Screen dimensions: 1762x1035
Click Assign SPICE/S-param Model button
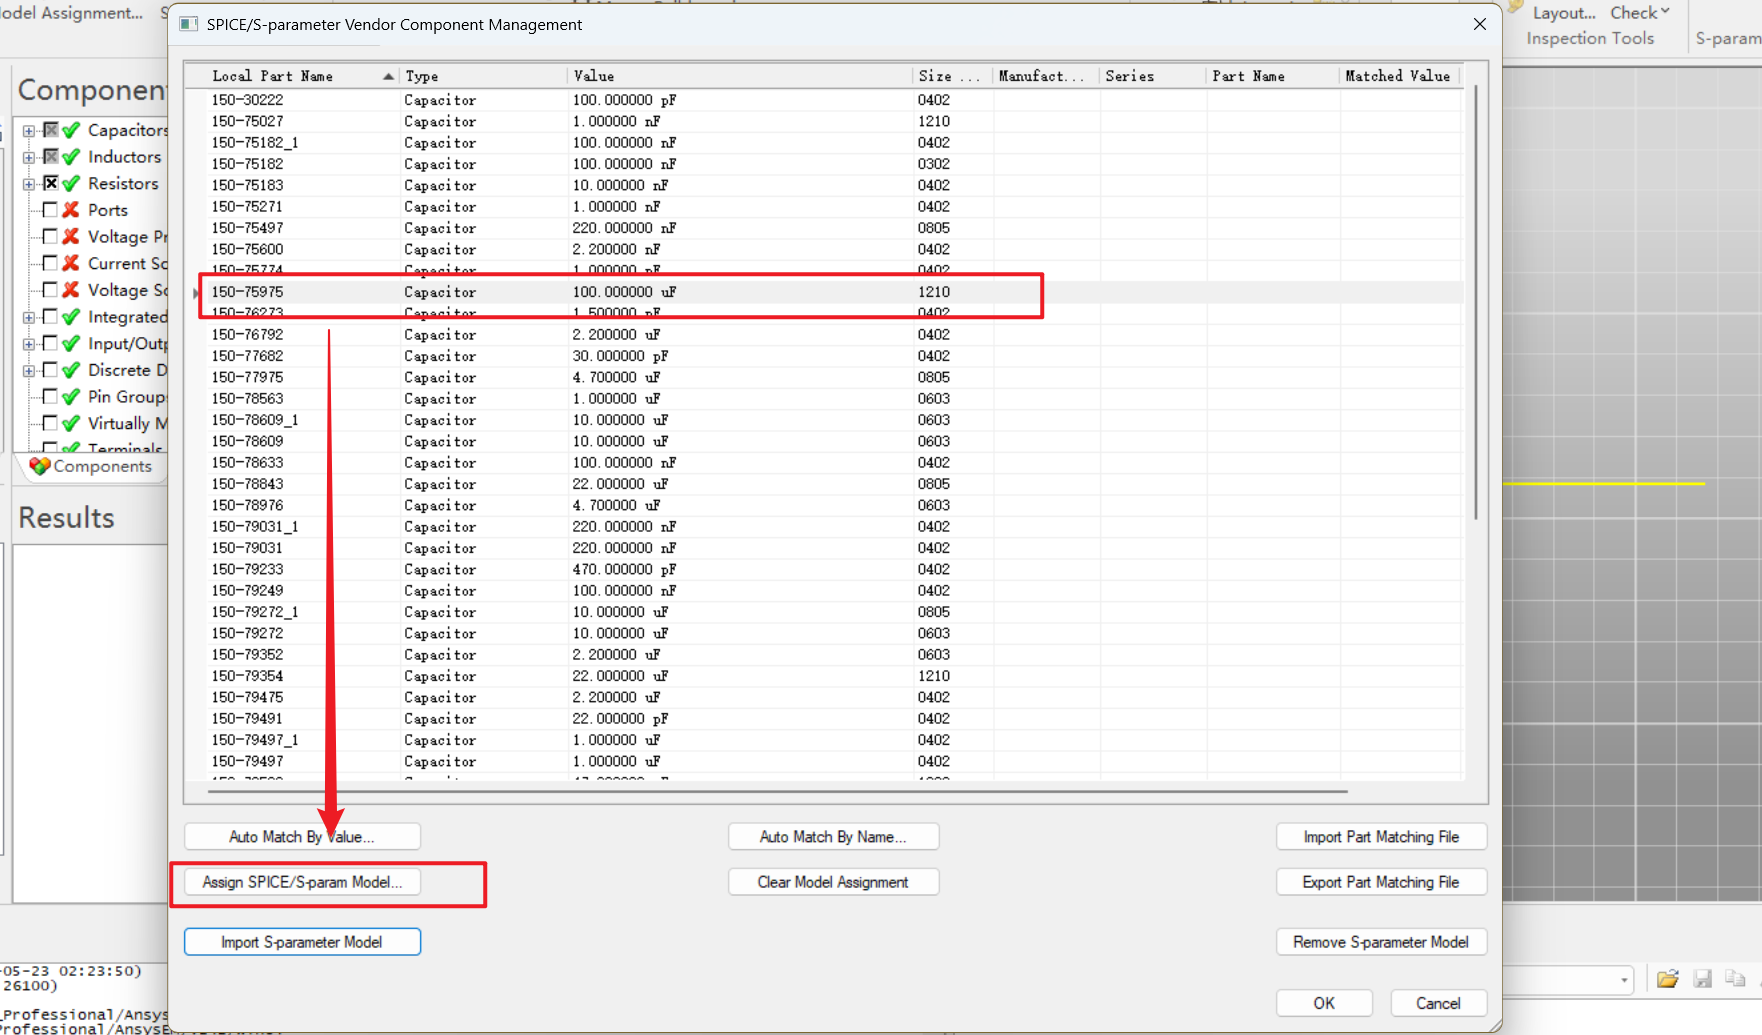[x=302, y=882]
